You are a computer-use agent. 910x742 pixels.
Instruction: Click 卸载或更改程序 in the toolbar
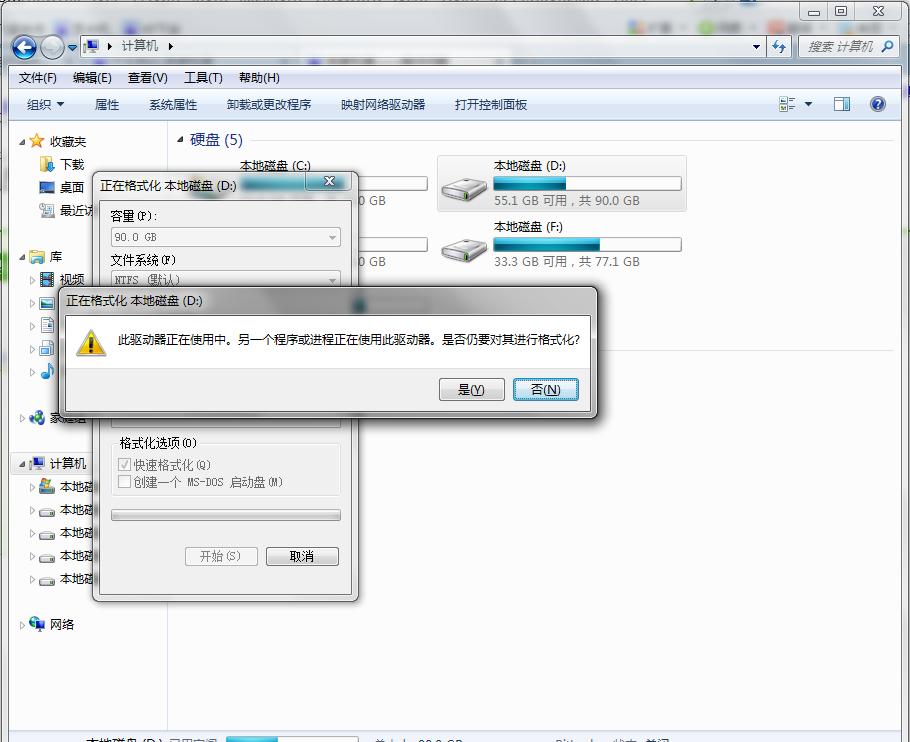point(269,105)
